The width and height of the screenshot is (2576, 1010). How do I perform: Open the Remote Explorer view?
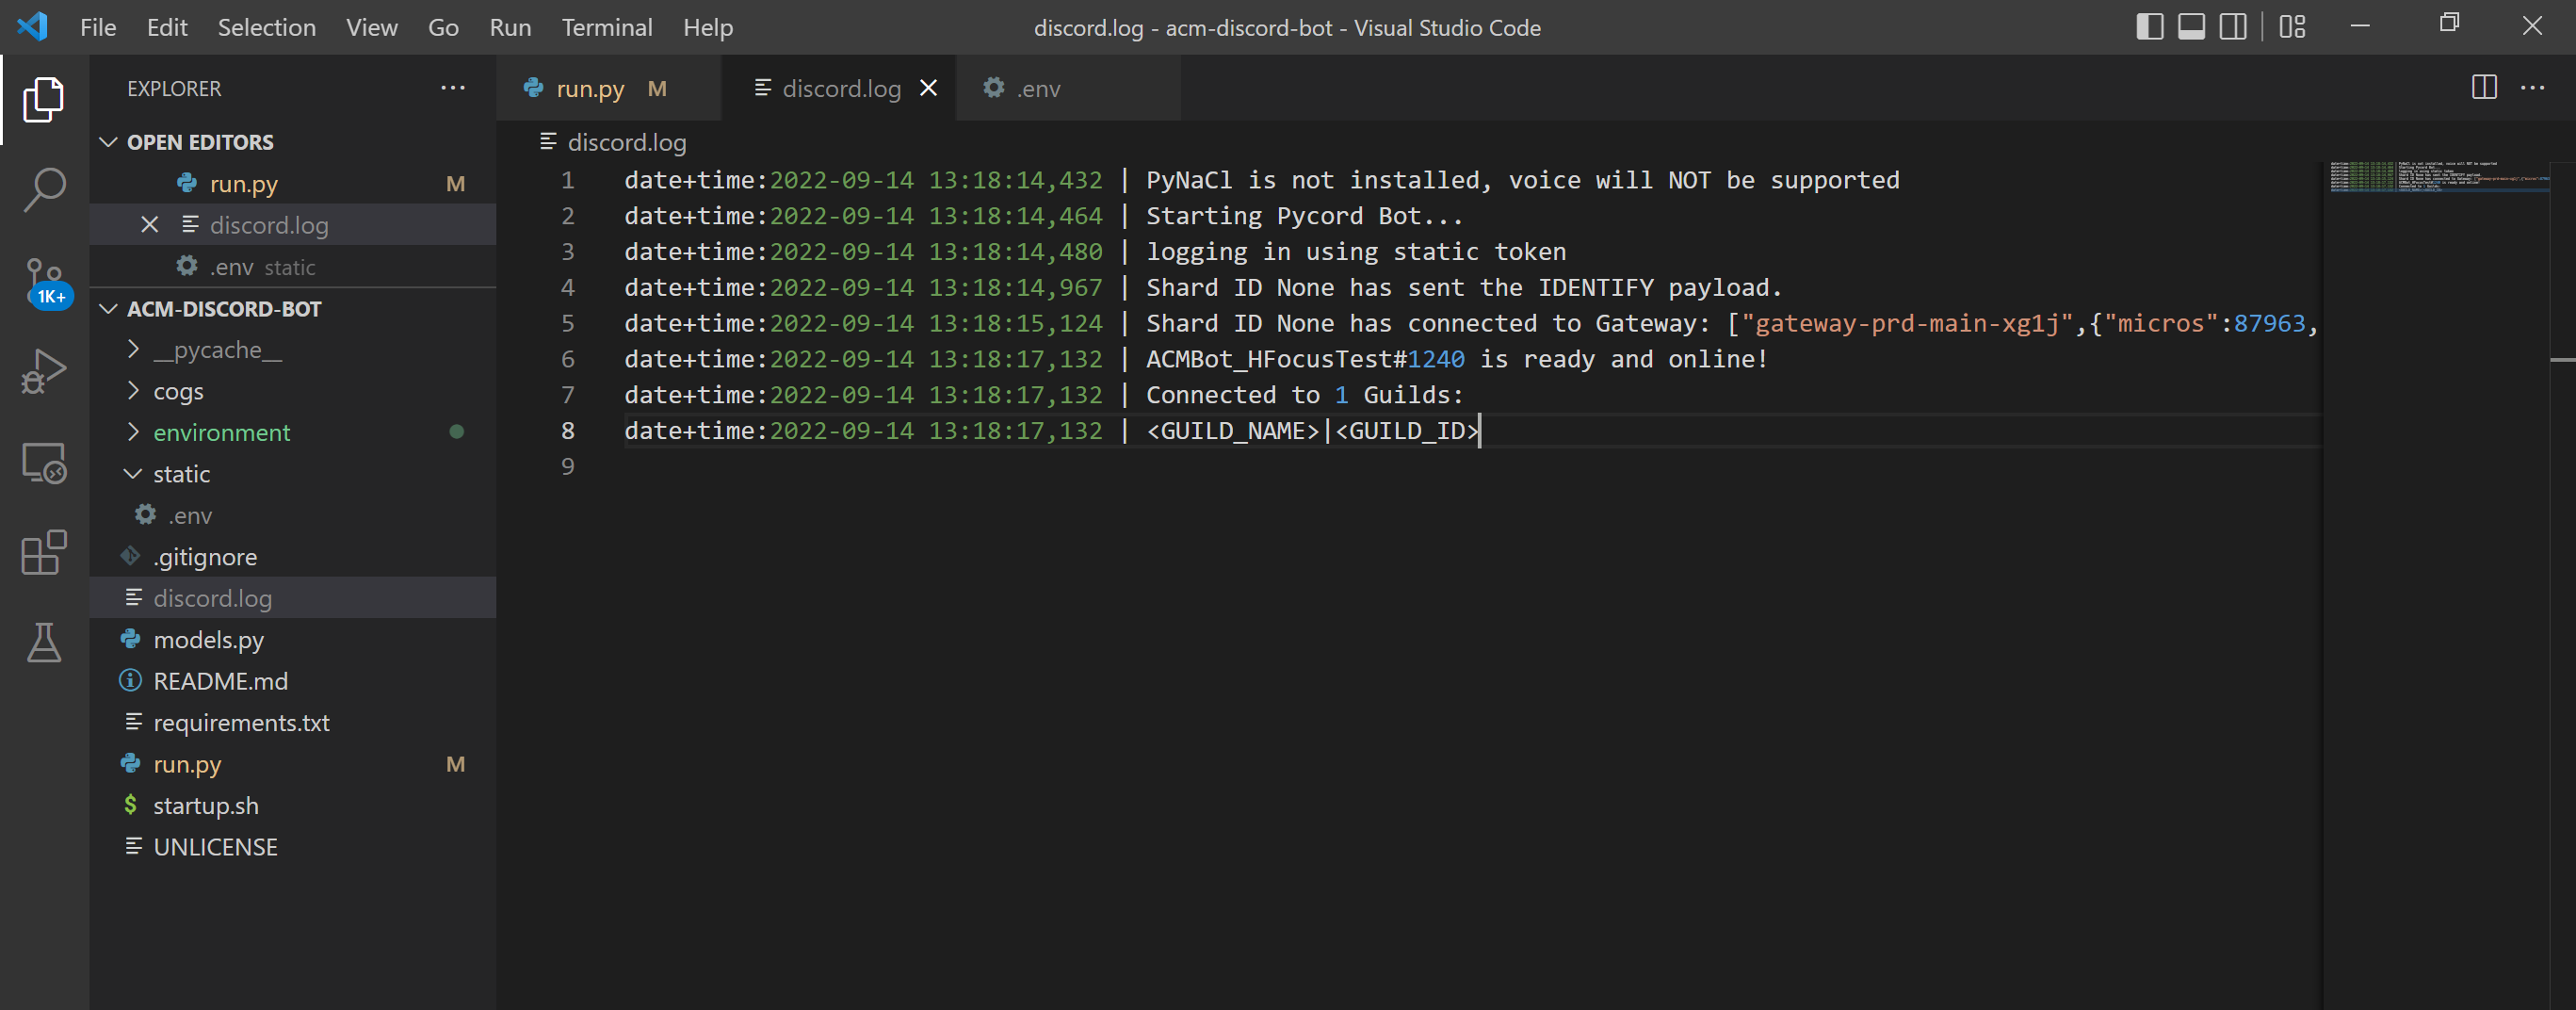44,463
